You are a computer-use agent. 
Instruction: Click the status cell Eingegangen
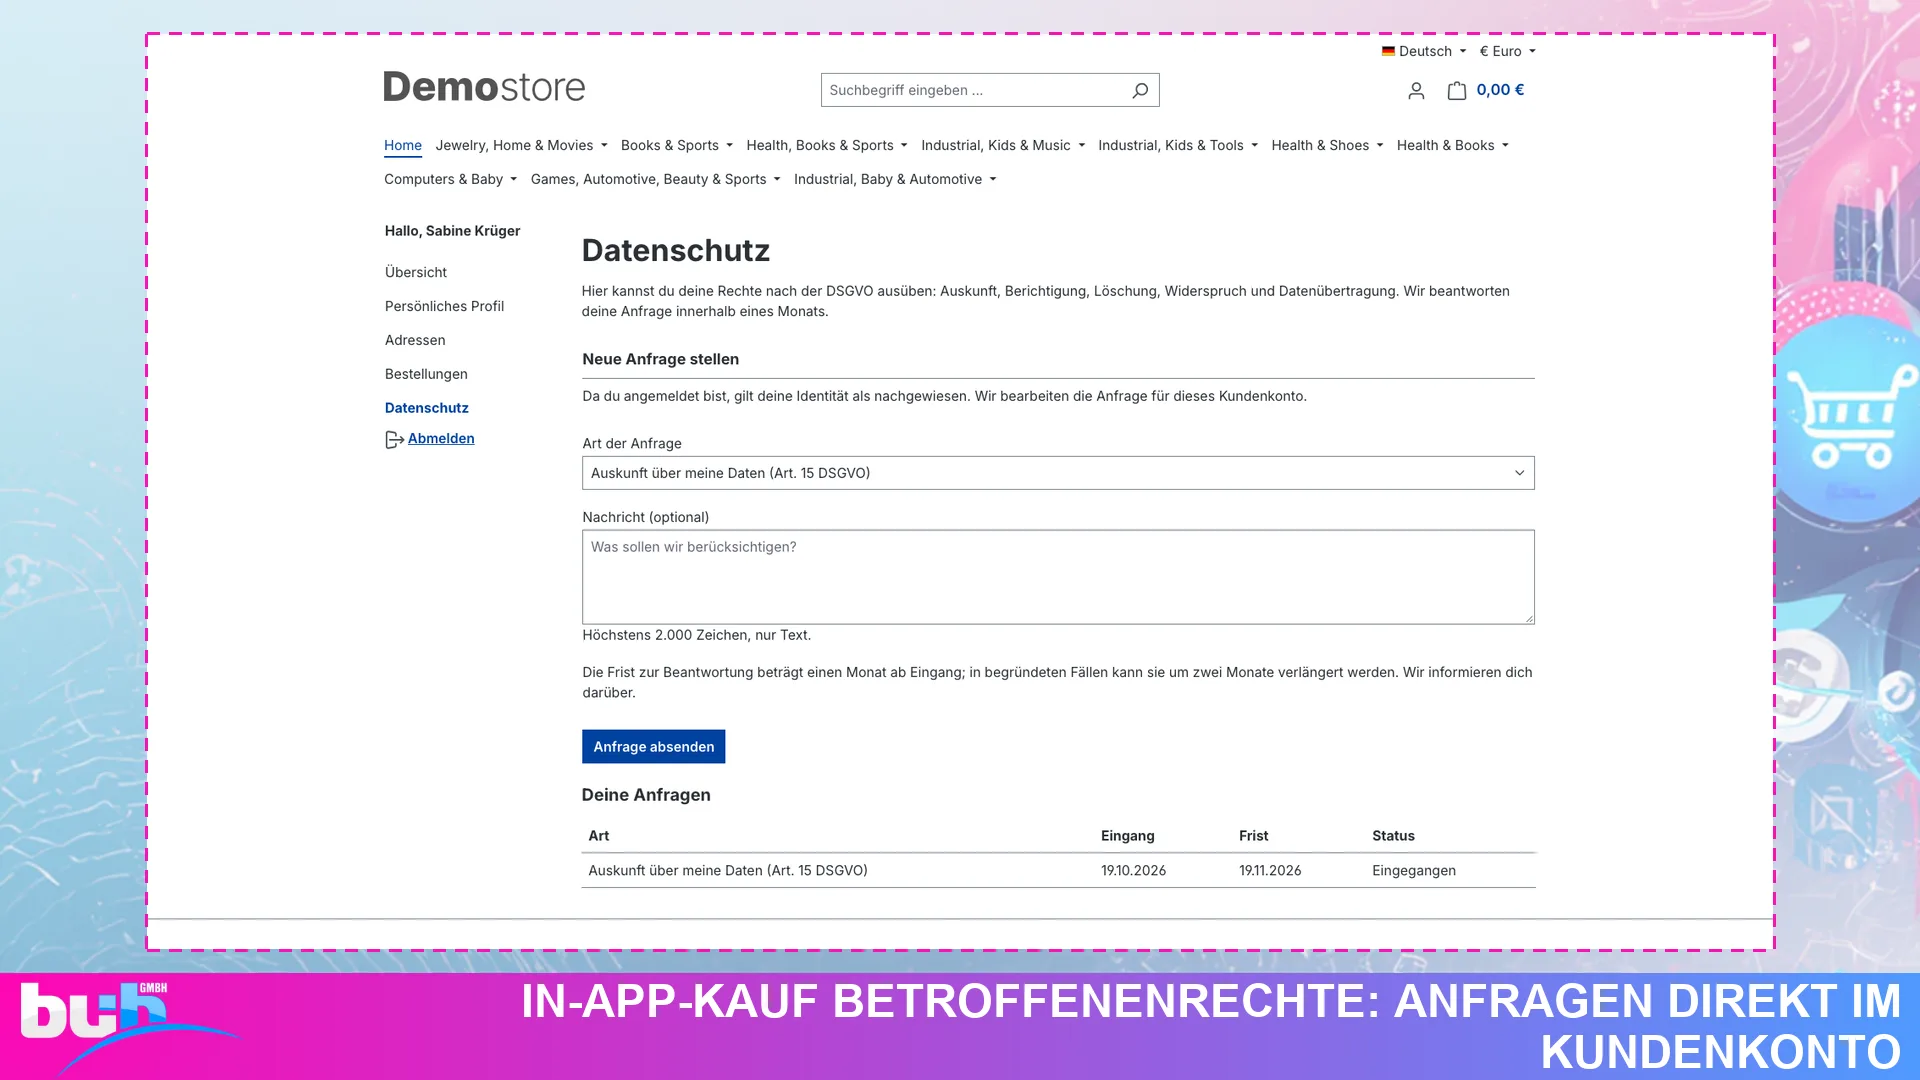coord(1414,870)
